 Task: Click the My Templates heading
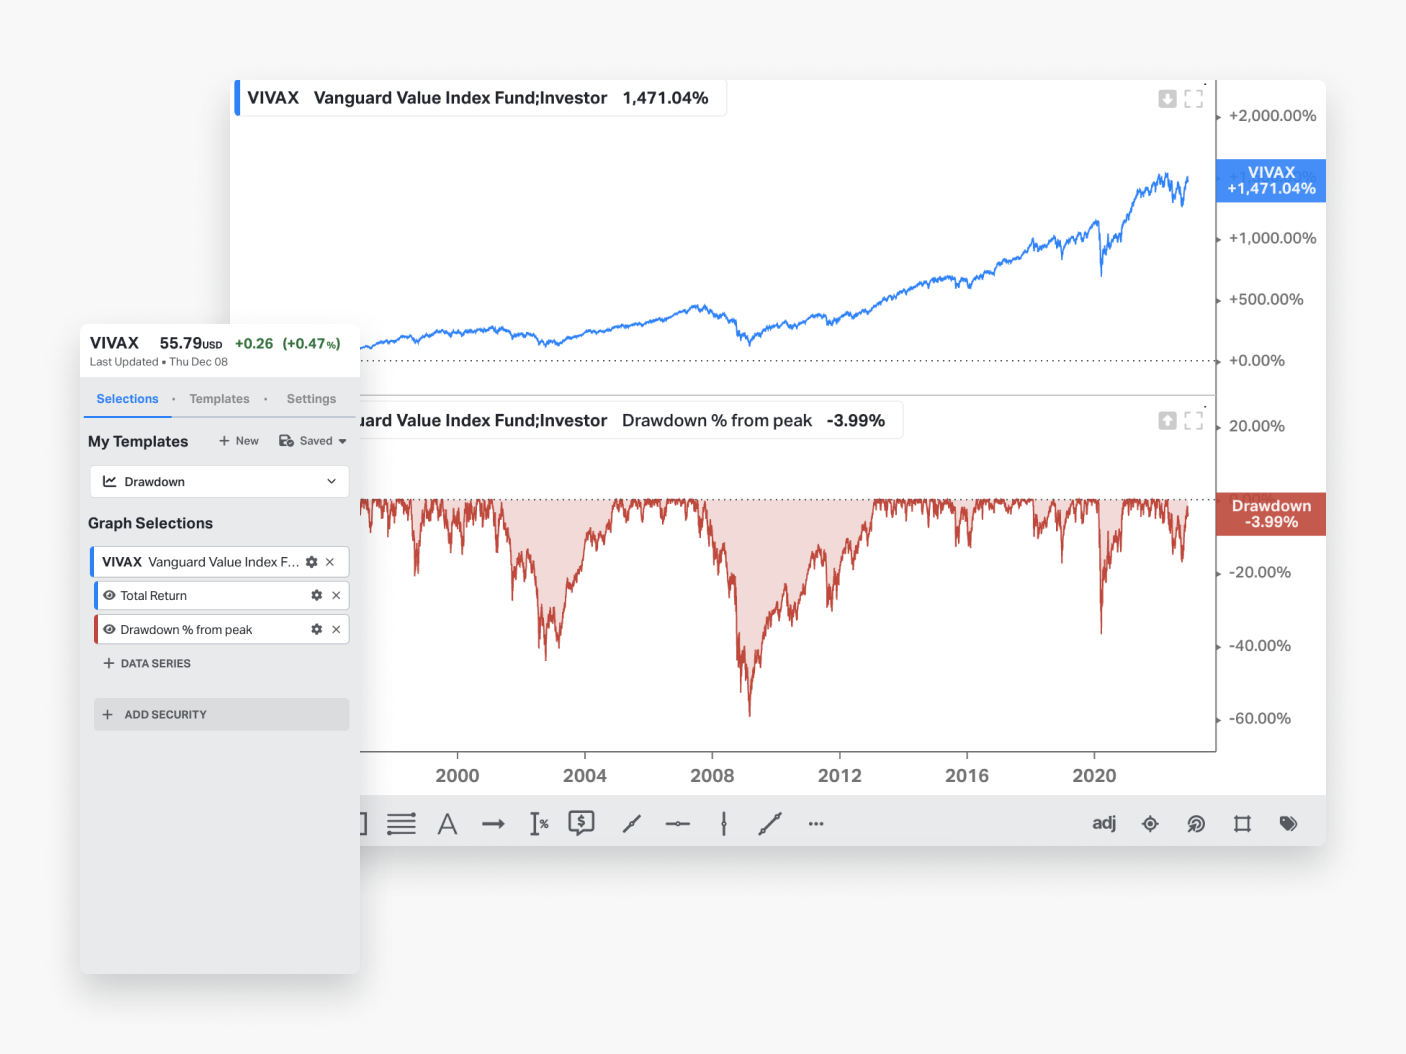tap(138, 441)
